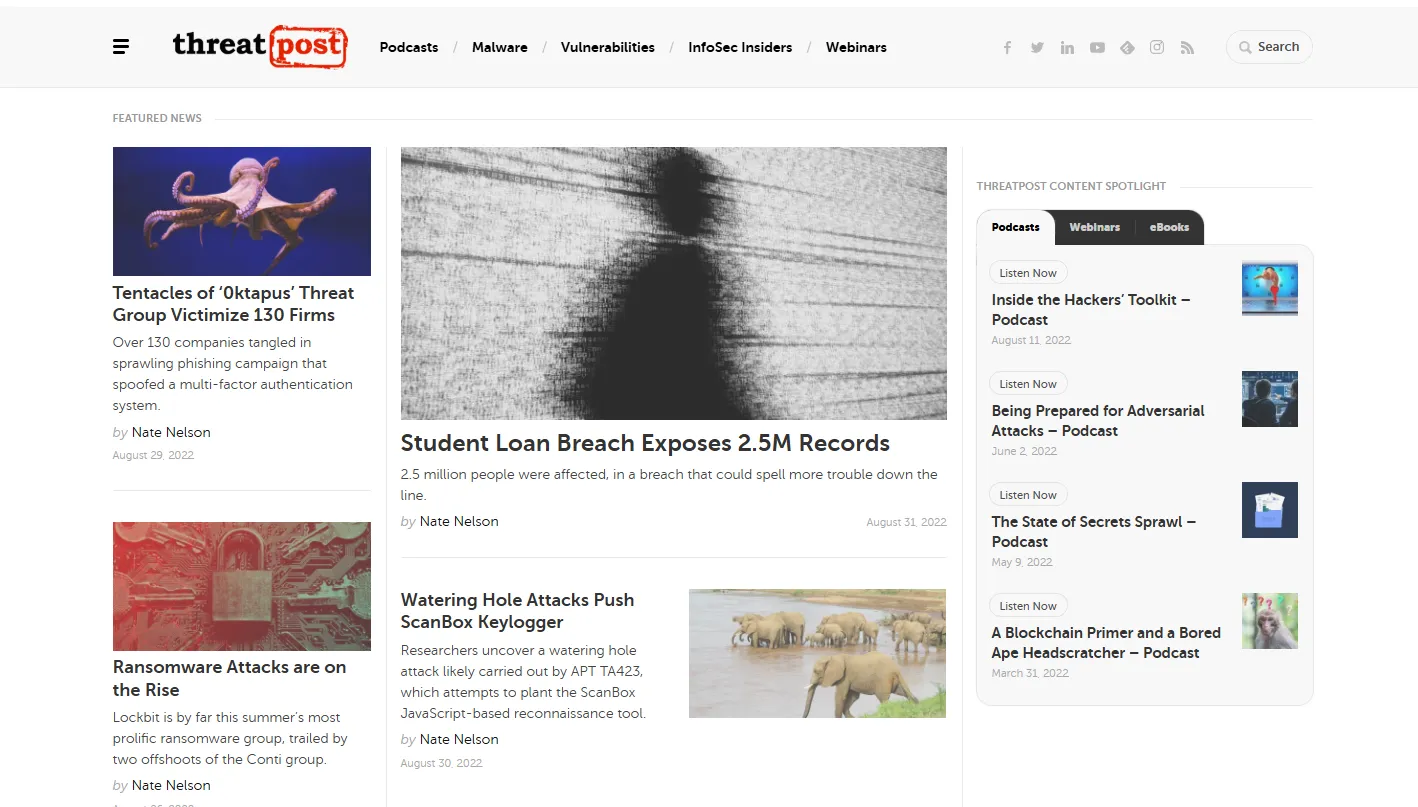The image size is (1418, 807).
Task: Open Threatpost's Twitter icon
Action: coord(1037,47)
